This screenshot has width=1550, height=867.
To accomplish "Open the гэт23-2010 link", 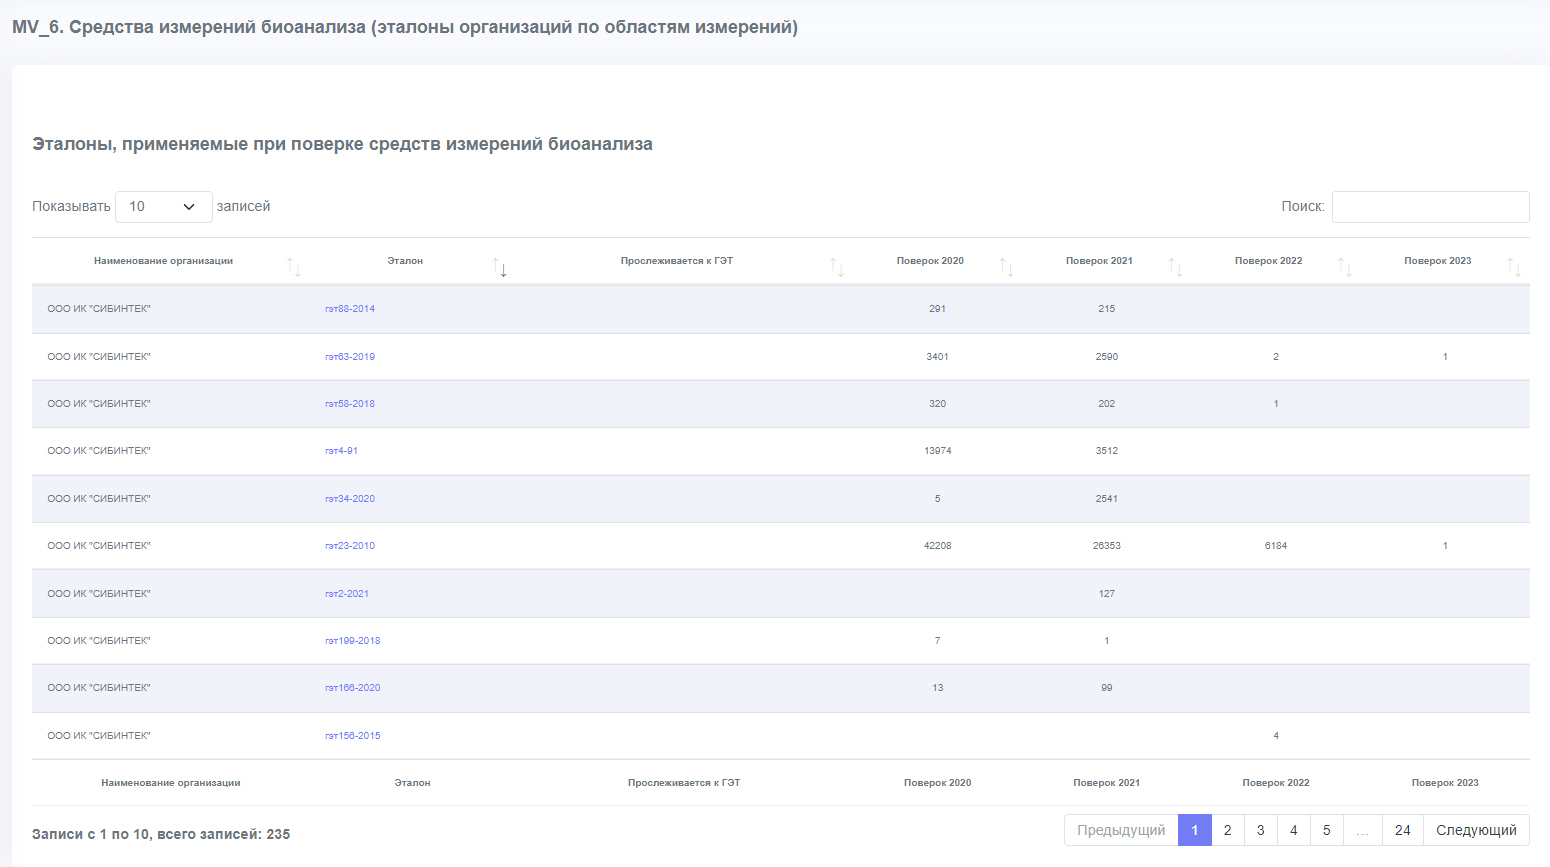I will click(x=350, y=546).
